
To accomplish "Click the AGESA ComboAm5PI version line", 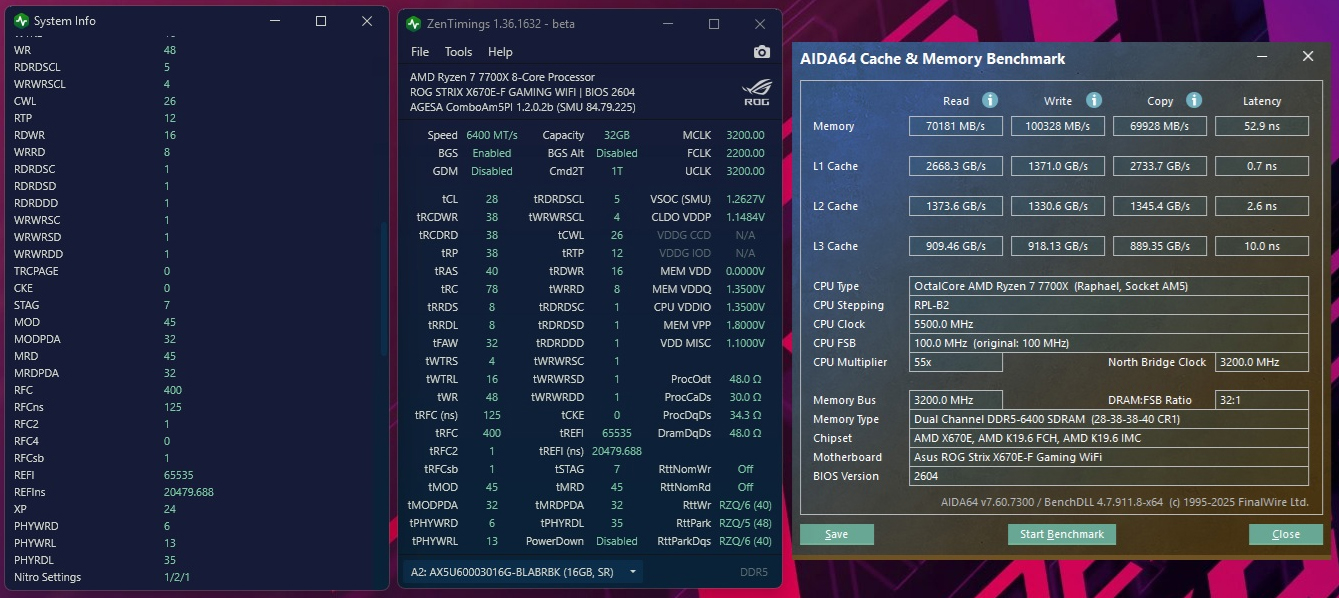I will tap(522, 107).
